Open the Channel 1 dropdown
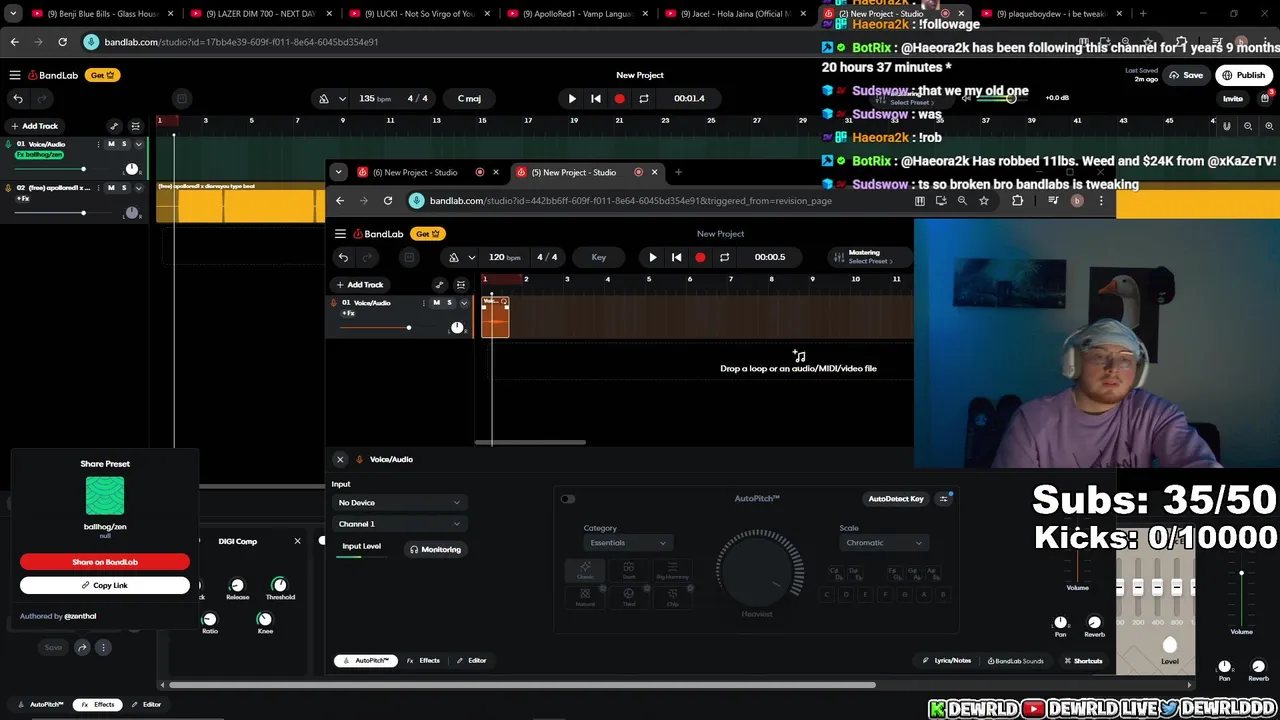Viewport: 1280px width, 720px height. tap(399, 524)
